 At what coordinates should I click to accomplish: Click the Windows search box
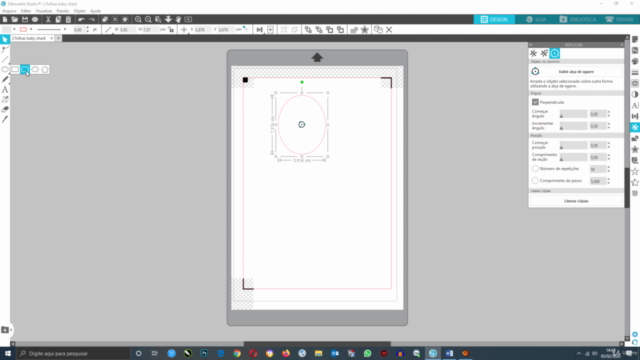(73, 353)
